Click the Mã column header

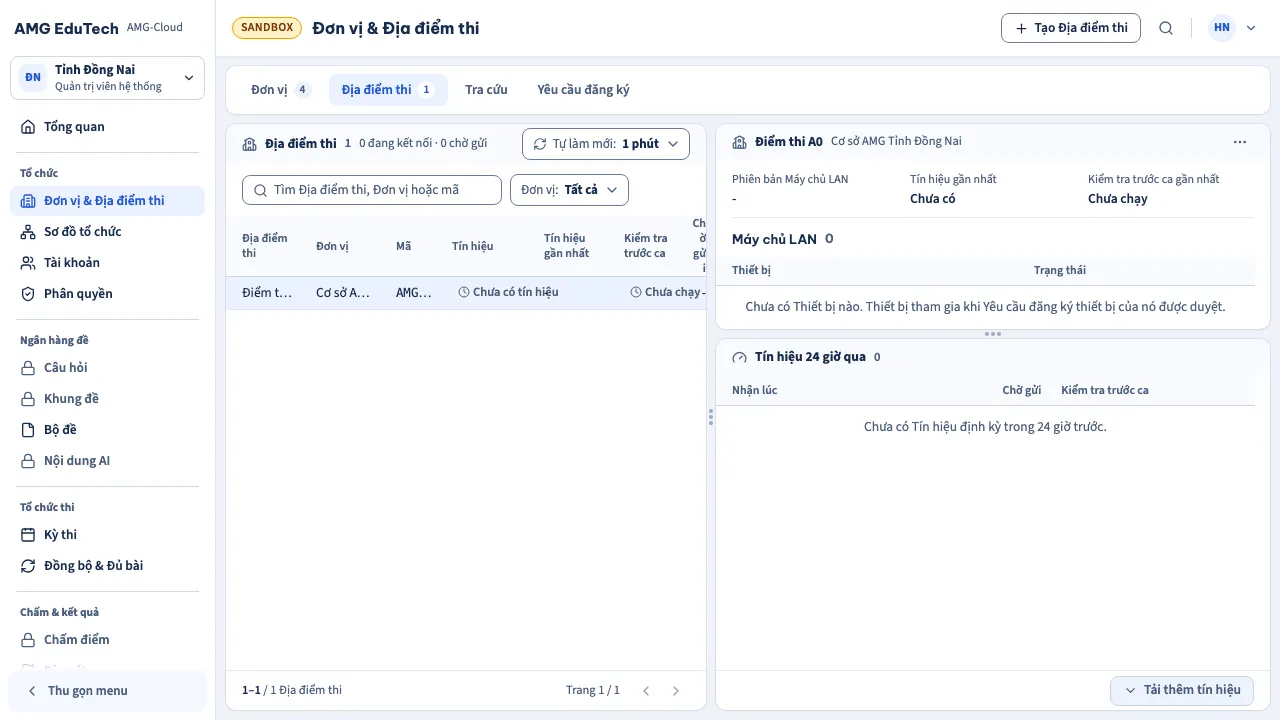pos(403,246)
